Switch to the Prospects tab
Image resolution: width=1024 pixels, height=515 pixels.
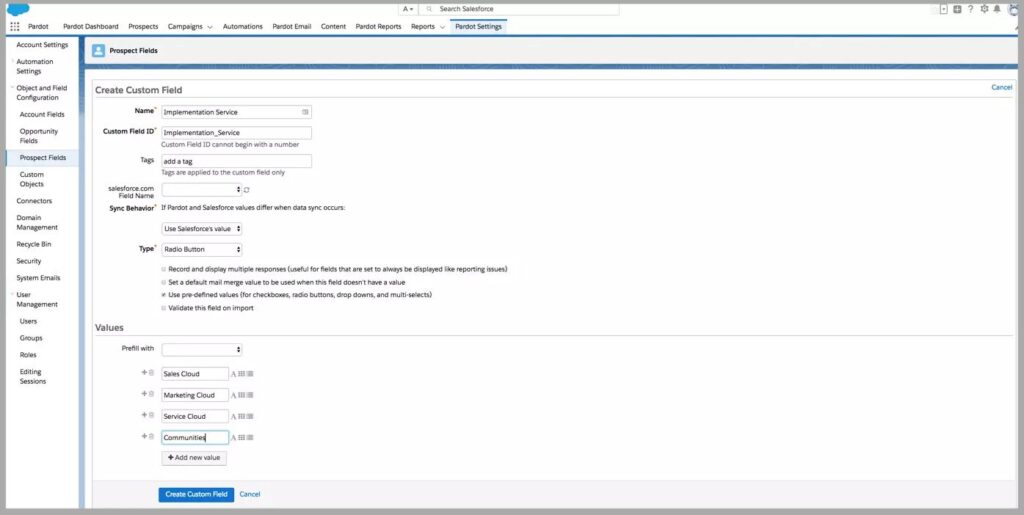point(143,27)
